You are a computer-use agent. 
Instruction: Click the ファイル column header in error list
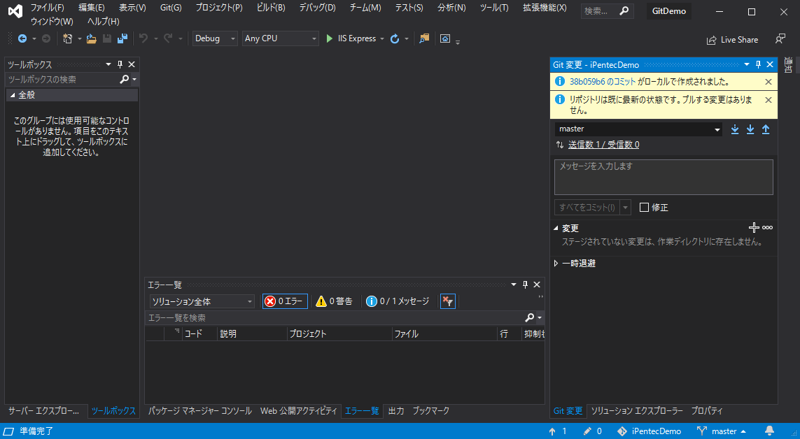[x=444, y=333]
